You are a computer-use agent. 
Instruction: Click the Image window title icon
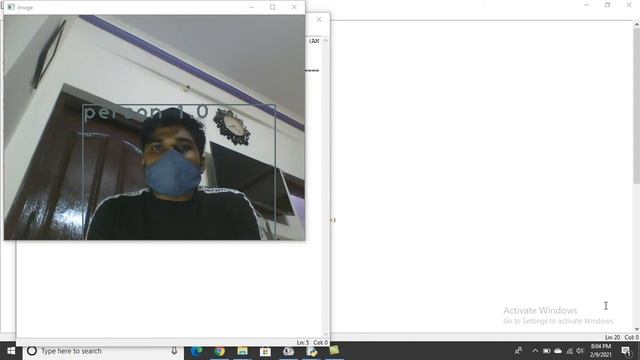click(11, 7)
